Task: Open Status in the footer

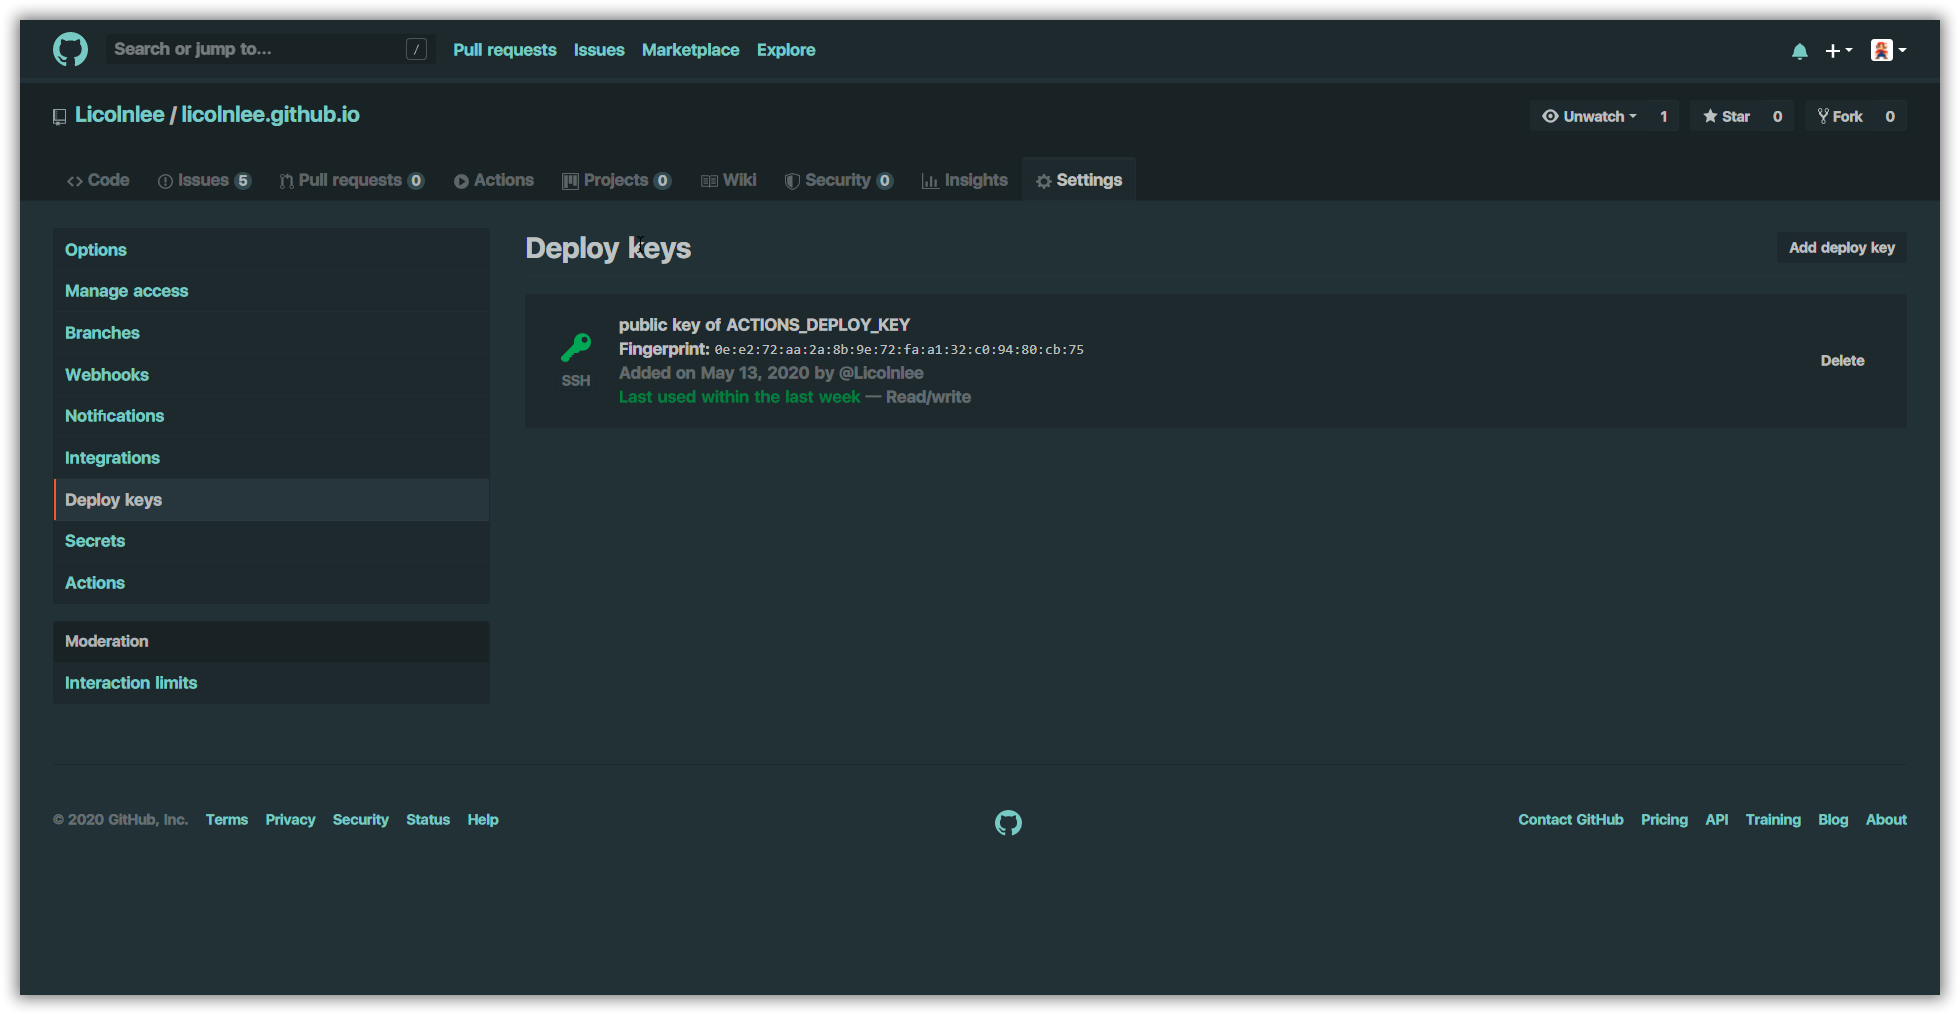Action: (x=428, y=820)
